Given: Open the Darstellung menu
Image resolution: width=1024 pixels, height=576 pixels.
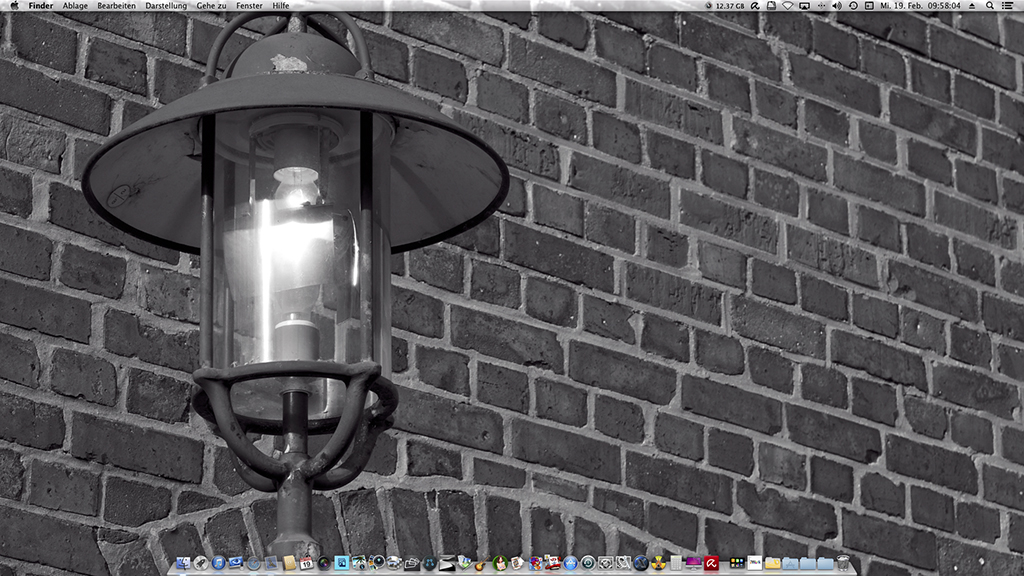Looking at the screenshot, I should click(x=166, y=6).
